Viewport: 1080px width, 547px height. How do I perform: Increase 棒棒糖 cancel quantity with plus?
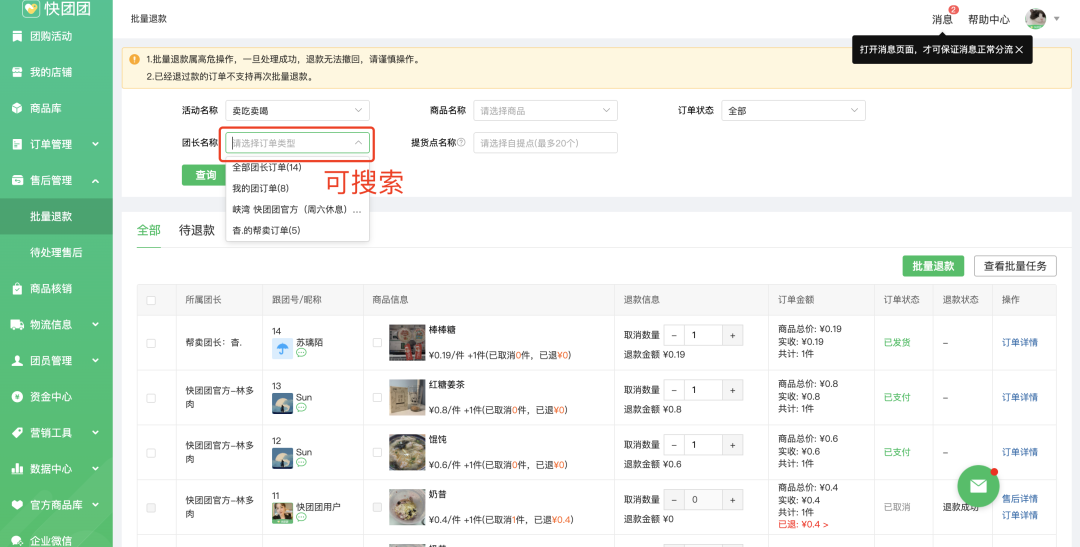coord(733,335)
